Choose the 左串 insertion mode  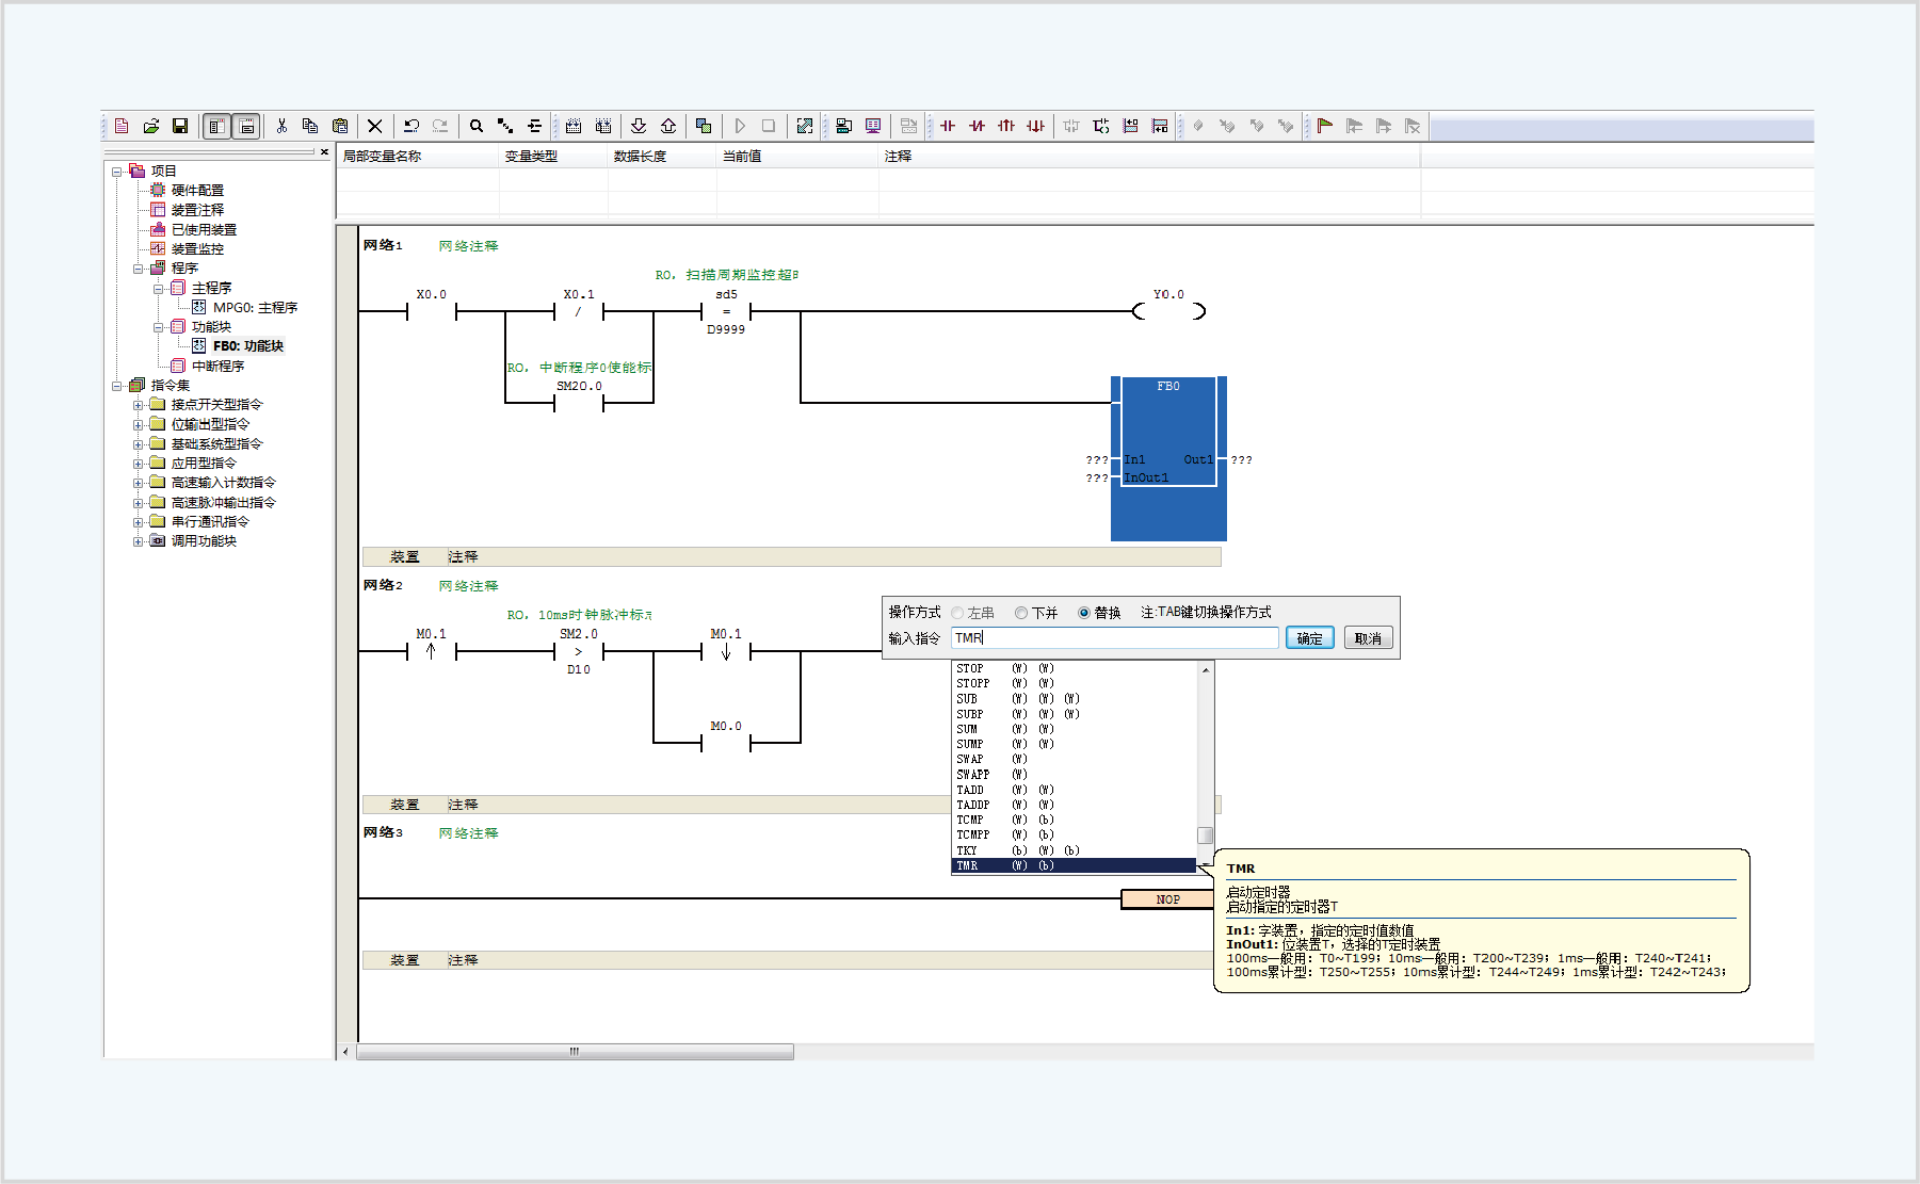958,613
